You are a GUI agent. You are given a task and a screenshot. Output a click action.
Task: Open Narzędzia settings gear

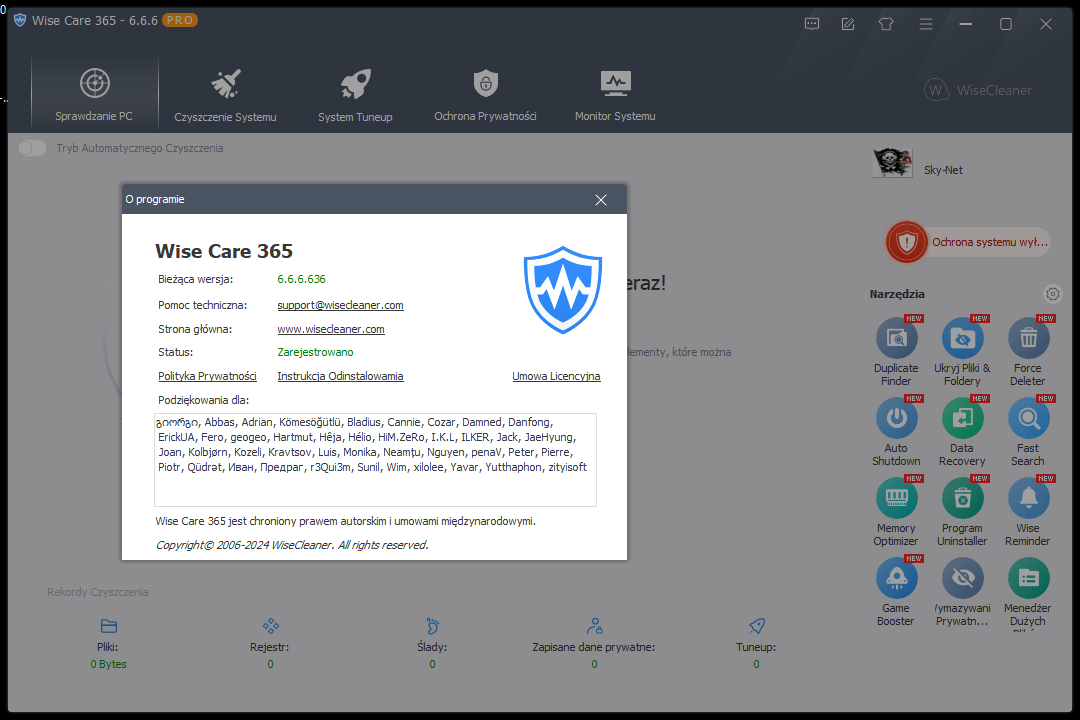[1052, 294]
